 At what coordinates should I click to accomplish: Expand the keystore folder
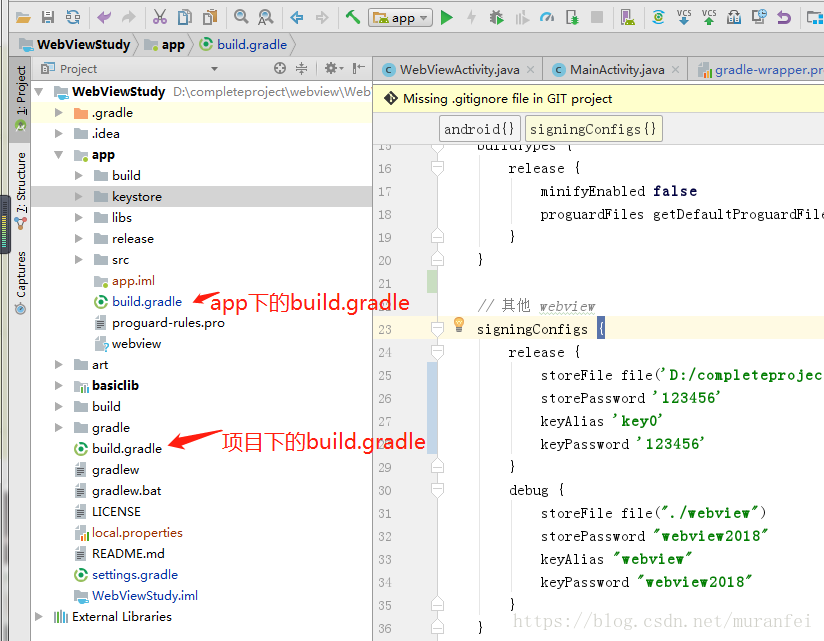click(x=79, y=197)
